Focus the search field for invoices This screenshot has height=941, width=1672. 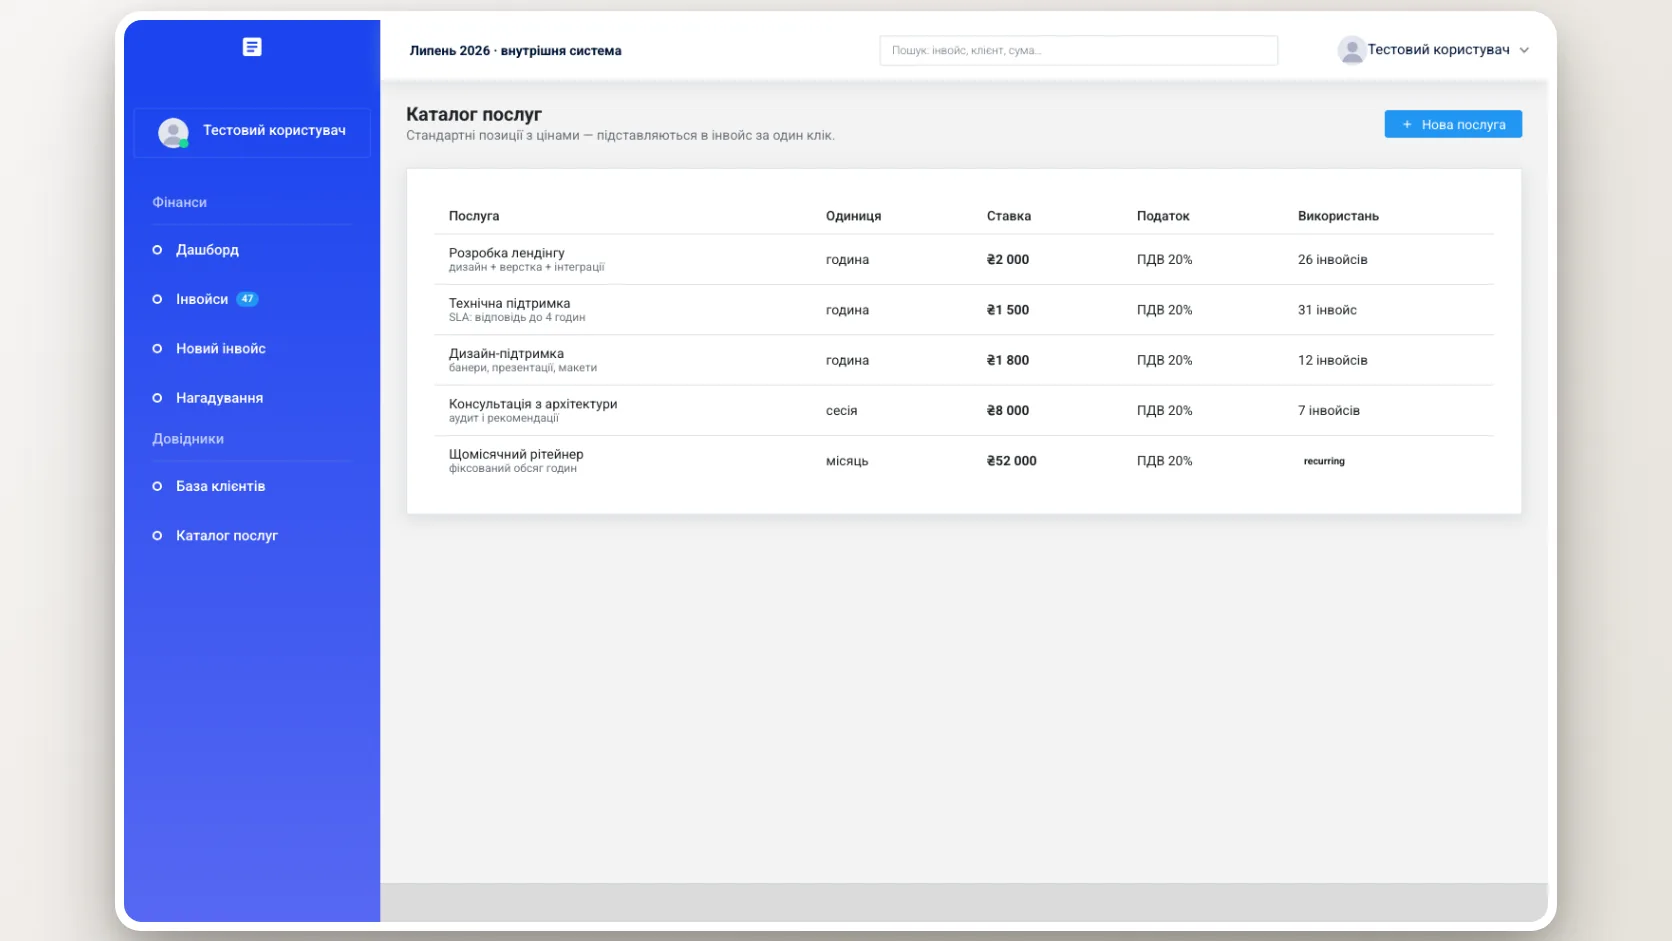click(1078, 50)
